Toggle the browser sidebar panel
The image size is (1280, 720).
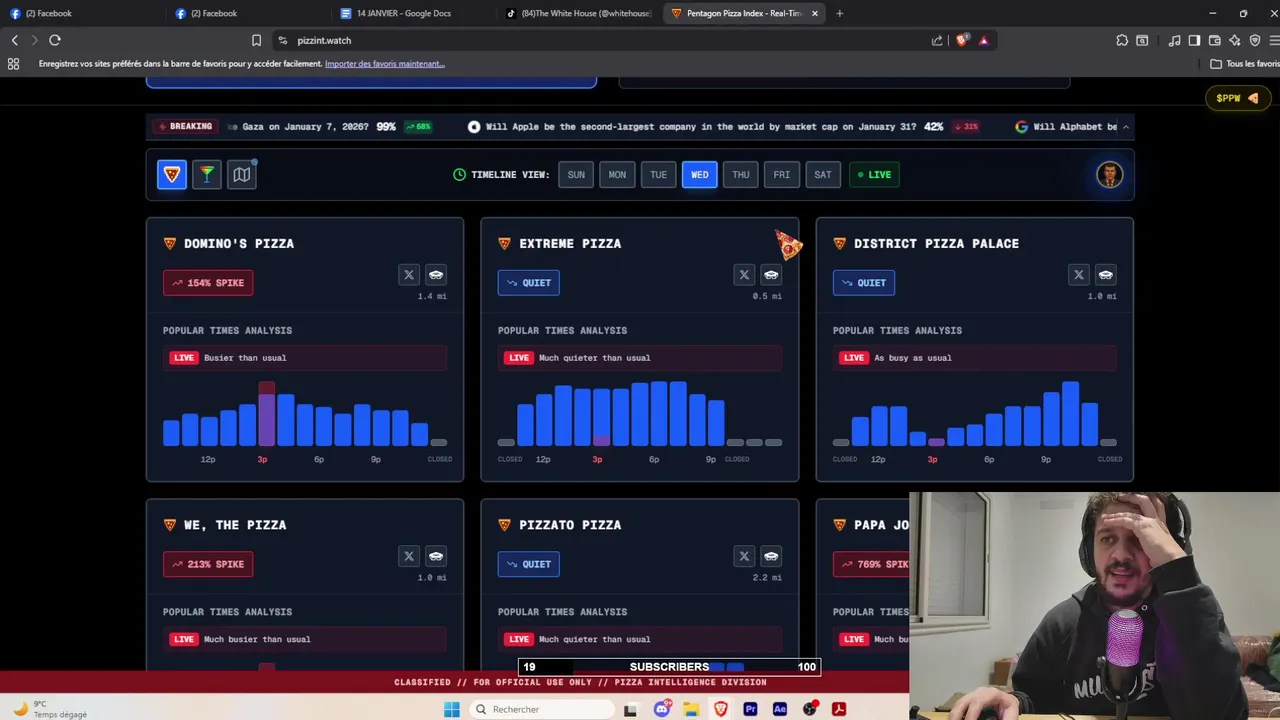click(1194, 40)
